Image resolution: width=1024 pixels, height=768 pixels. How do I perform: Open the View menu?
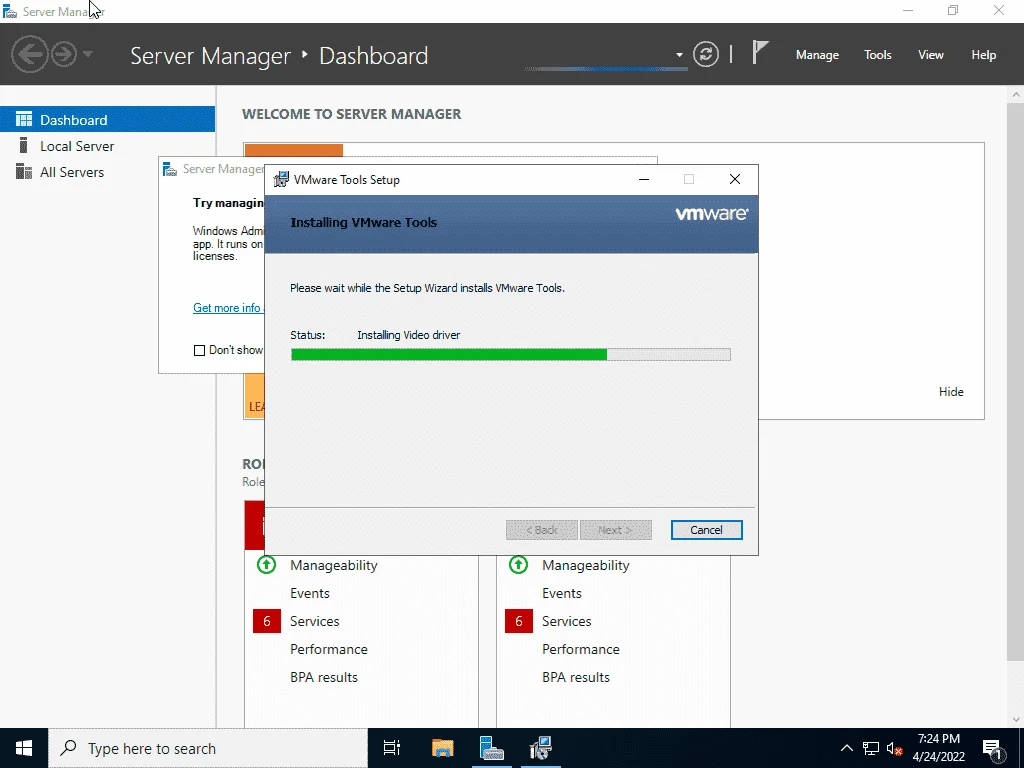[x=931, y=55]
